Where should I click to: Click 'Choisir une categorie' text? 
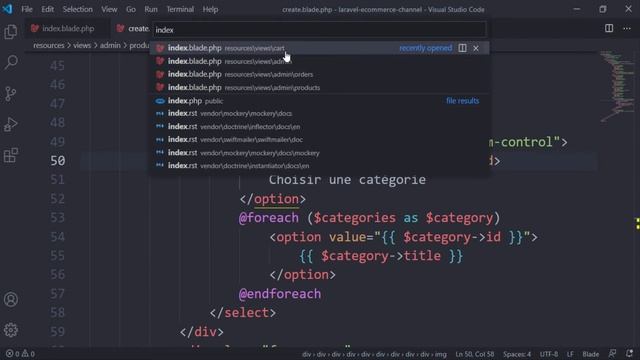[x=347, y=180]
